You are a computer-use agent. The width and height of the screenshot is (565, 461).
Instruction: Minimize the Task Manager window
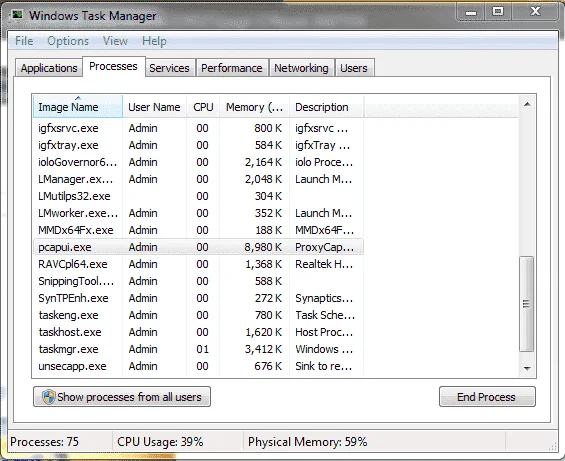(x=471, y=12)
